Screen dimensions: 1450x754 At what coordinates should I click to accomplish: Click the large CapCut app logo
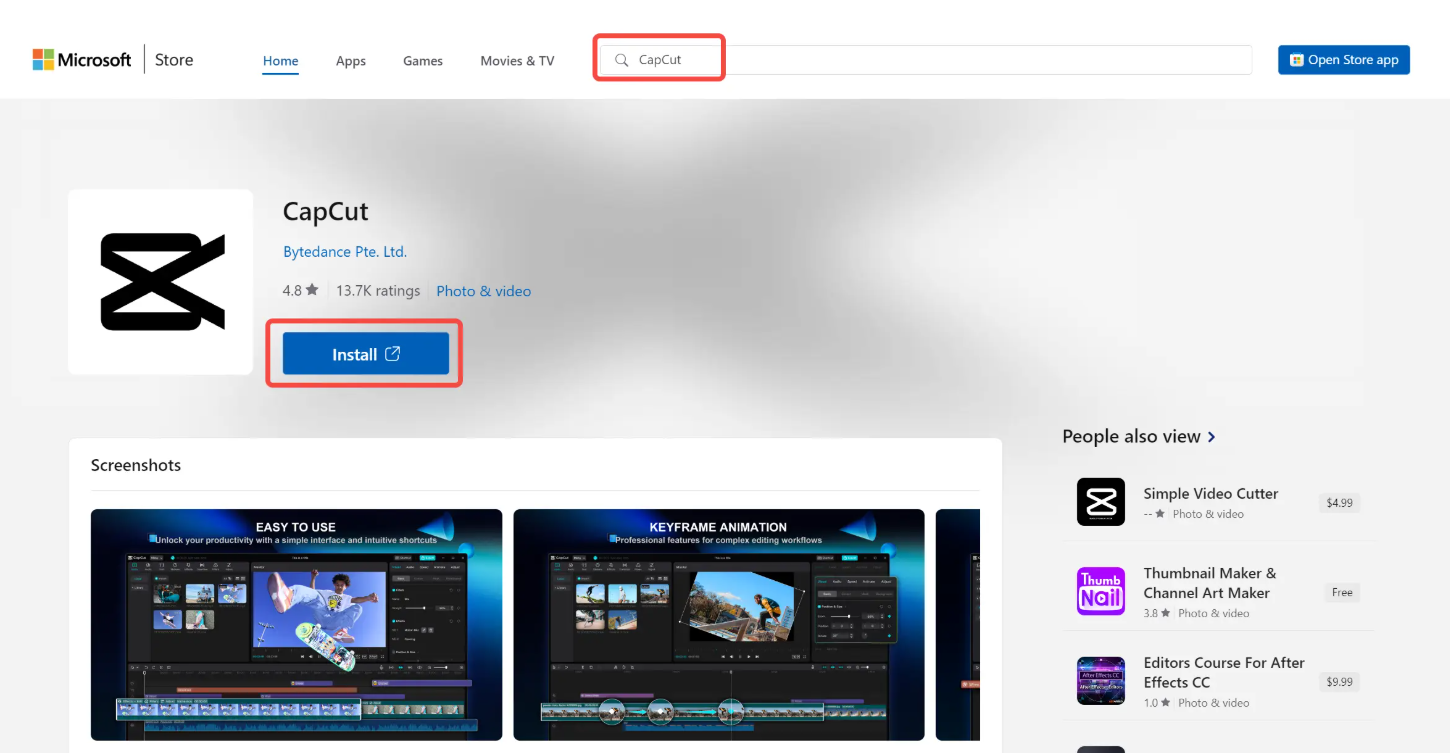pos(161,282)
